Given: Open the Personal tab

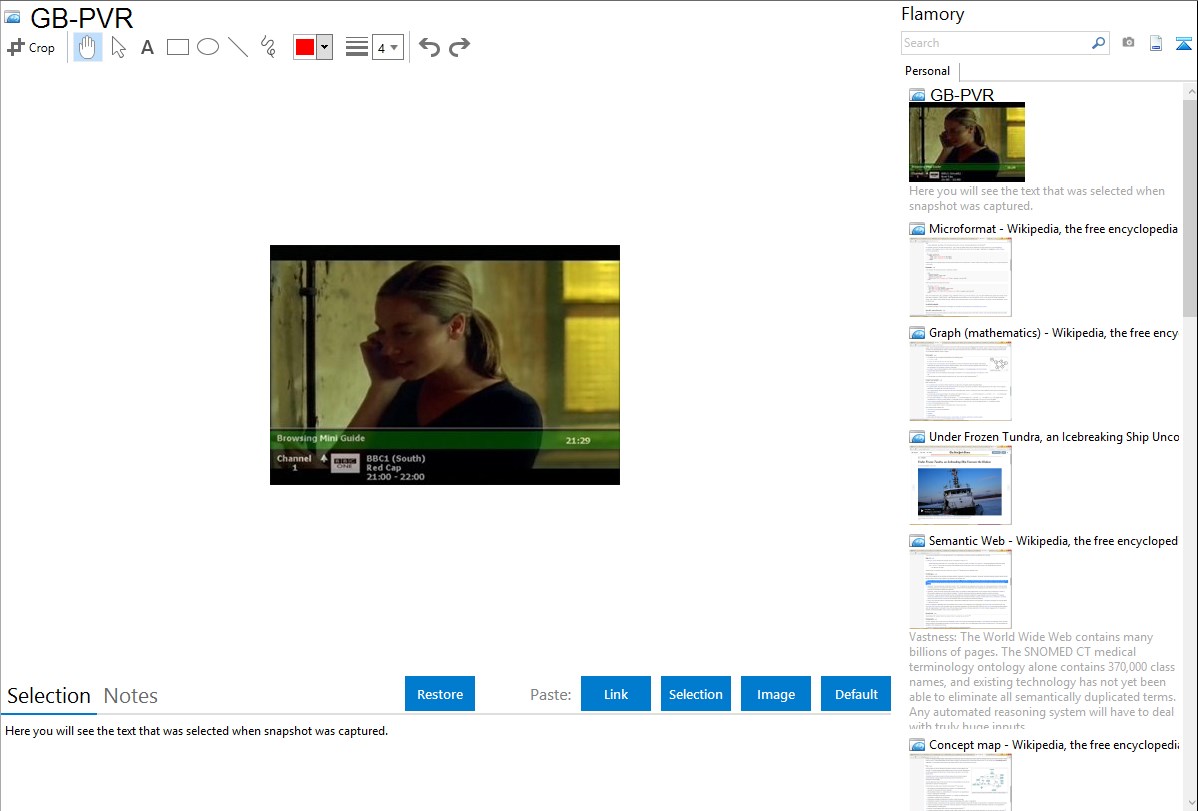Looking at the screenshot, I should tap(927, 71).
